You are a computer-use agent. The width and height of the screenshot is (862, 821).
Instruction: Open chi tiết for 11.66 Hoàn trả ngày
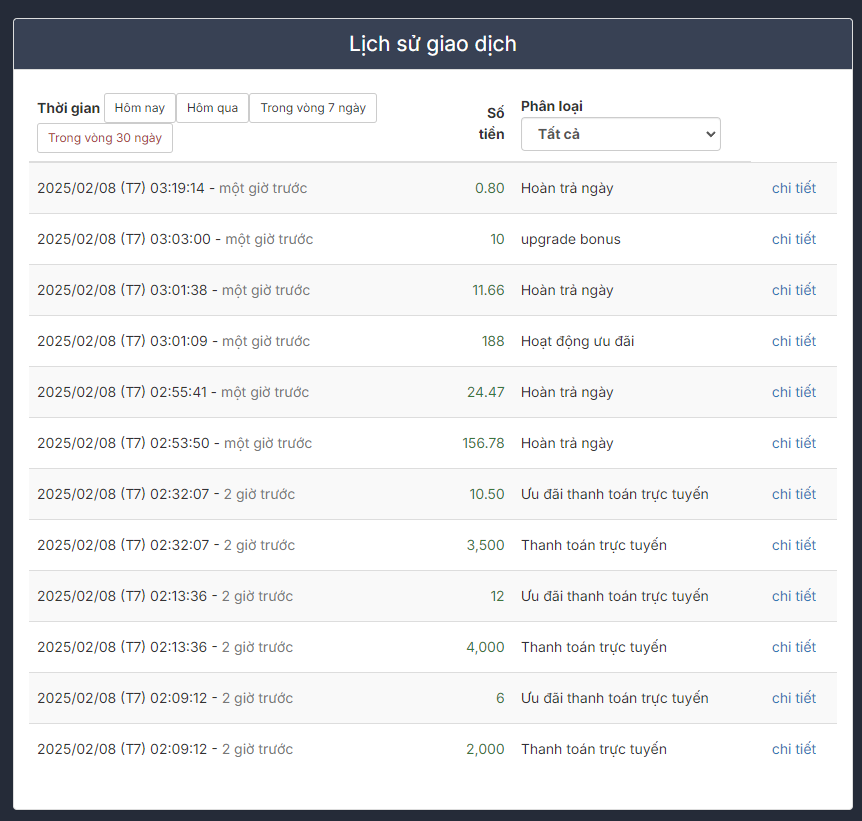(793, 290)
